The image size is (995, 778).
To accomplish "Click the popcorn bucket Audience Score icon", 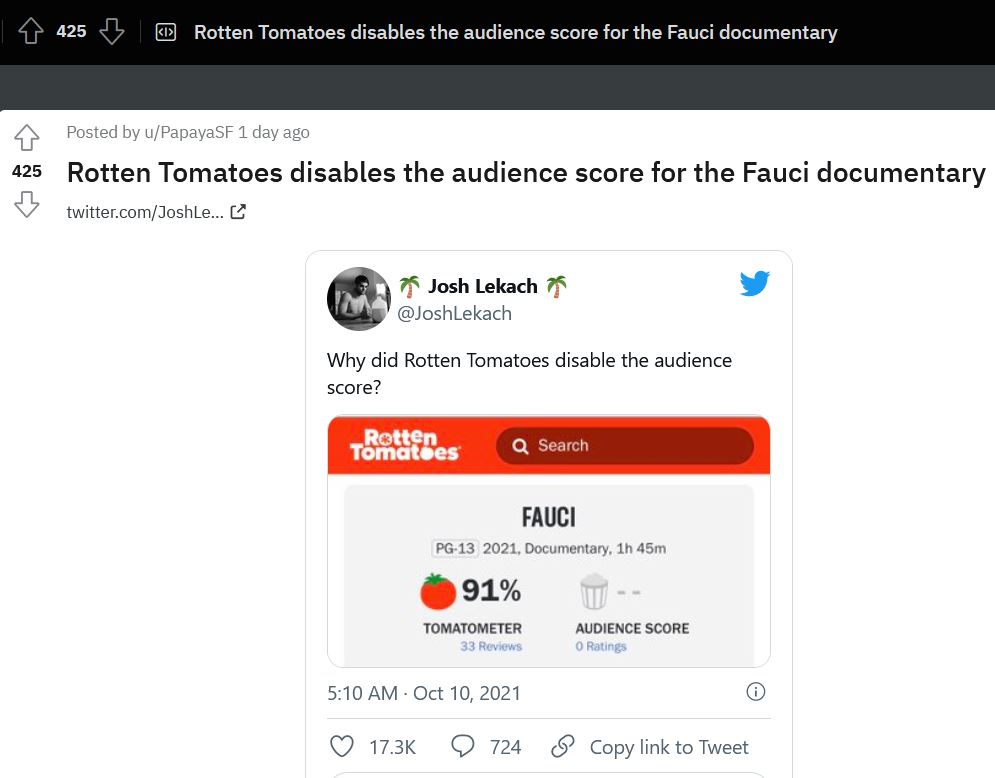I will pyautogui.click(x=594, y=592).
